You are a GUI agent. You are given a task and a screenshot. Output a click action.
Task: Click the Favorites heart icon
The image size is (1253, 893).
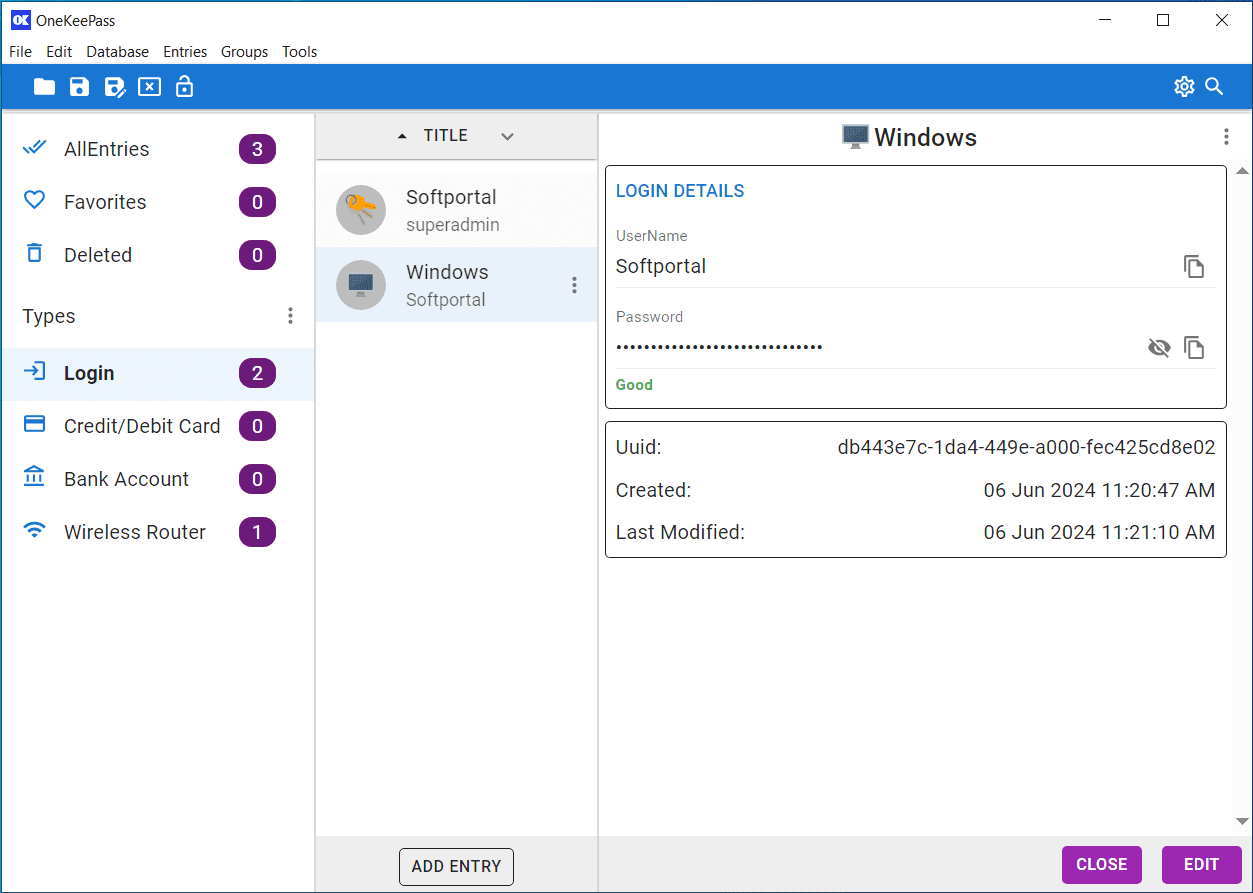tap(35, 201)
